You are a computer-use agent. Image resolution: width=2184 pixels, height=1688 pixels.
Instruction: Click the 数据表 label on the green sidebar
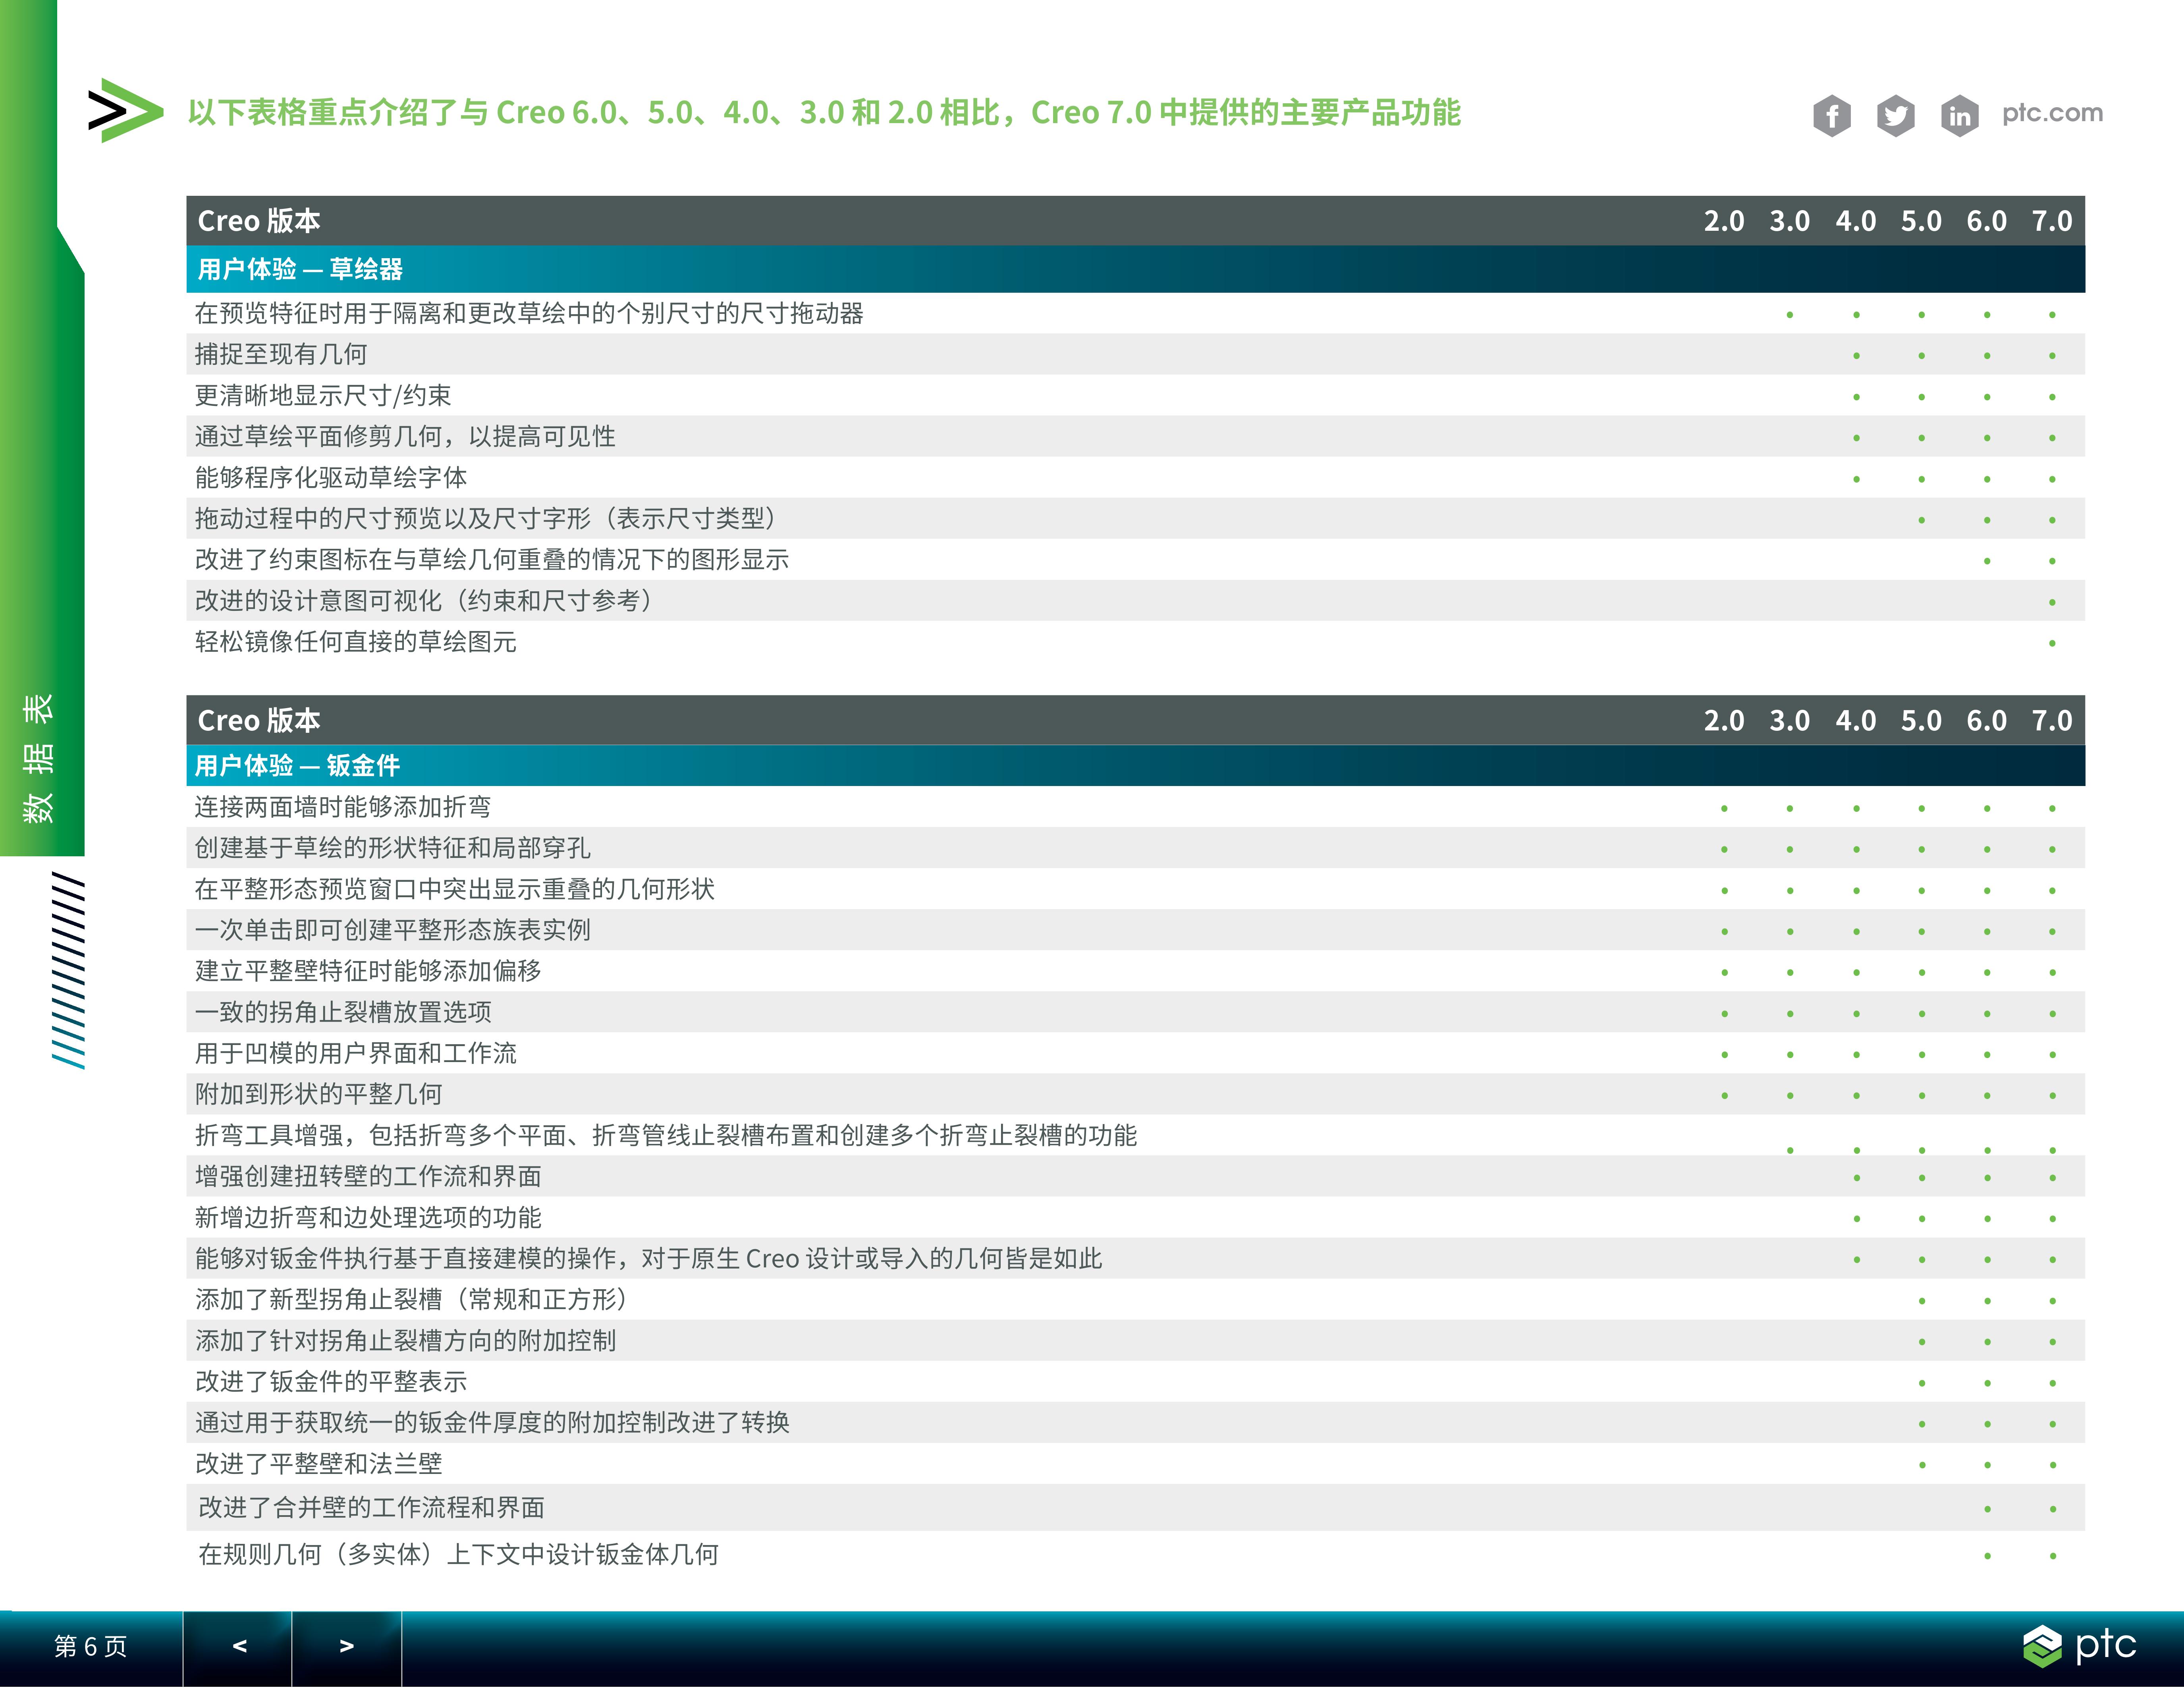[38, 759]
